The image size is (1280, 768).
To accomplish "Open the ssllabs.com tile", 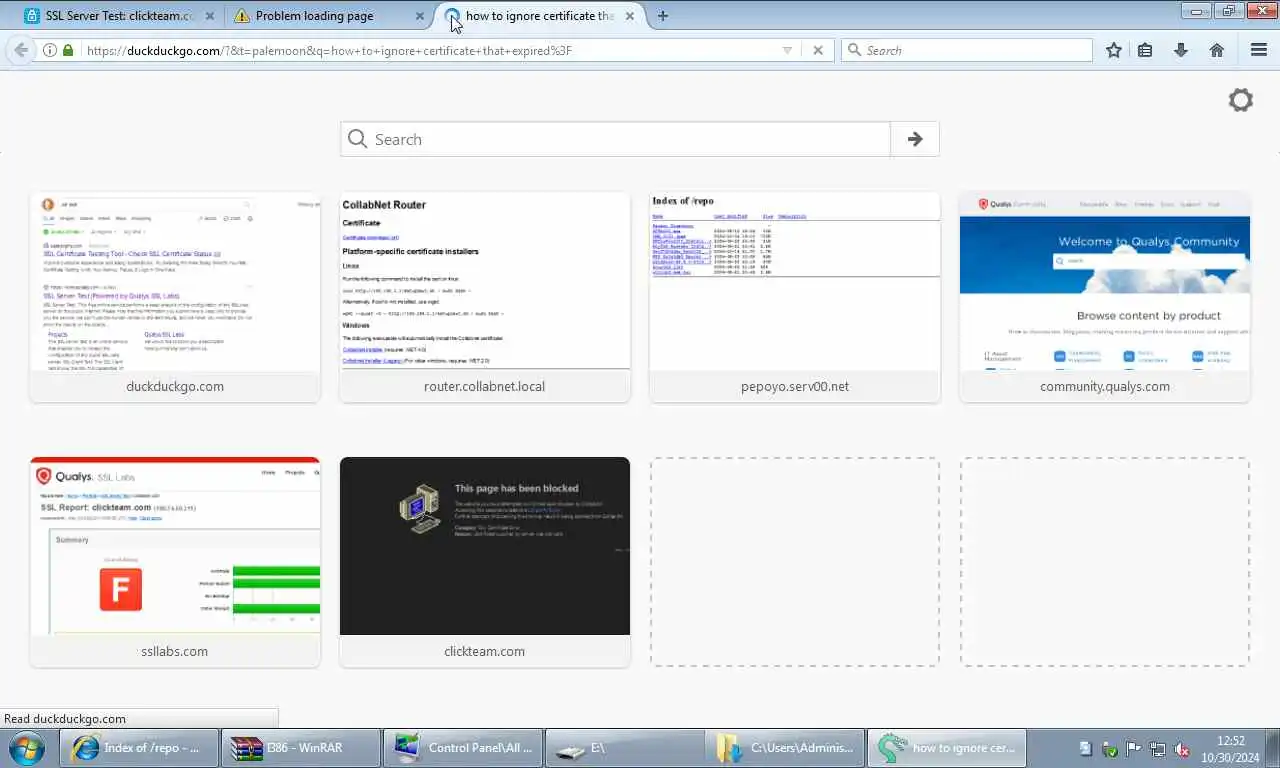I will click(x=175, y=562).
